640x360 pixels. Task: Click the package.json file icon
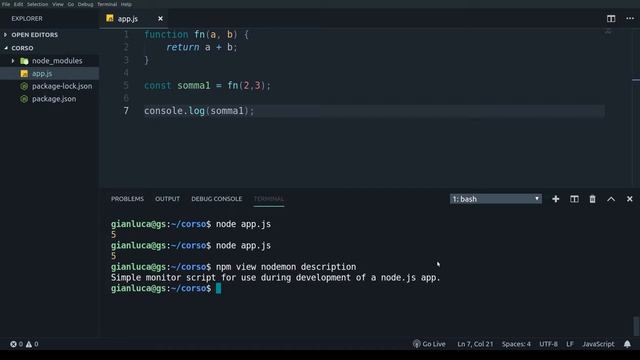(24, 99)
